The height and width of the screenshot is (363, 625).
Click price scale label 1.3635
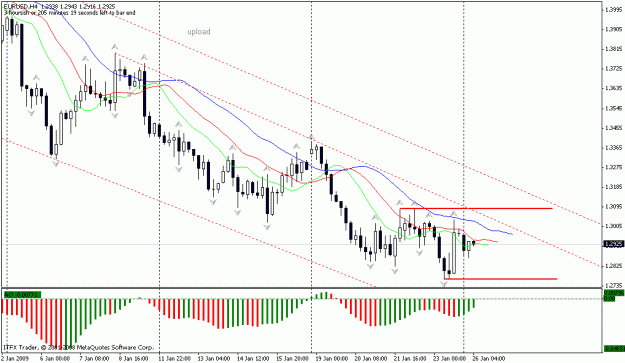pos(614,88)
